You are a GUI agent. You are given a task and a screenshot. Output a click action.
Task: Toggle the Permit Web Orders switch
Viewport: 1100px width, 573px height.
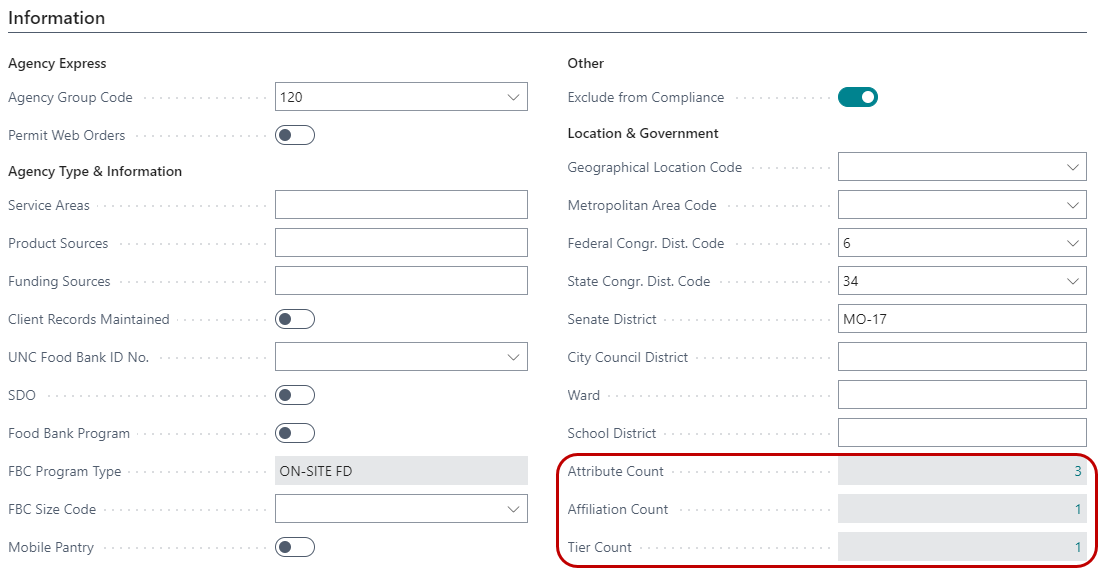click(x=295, y=135)
